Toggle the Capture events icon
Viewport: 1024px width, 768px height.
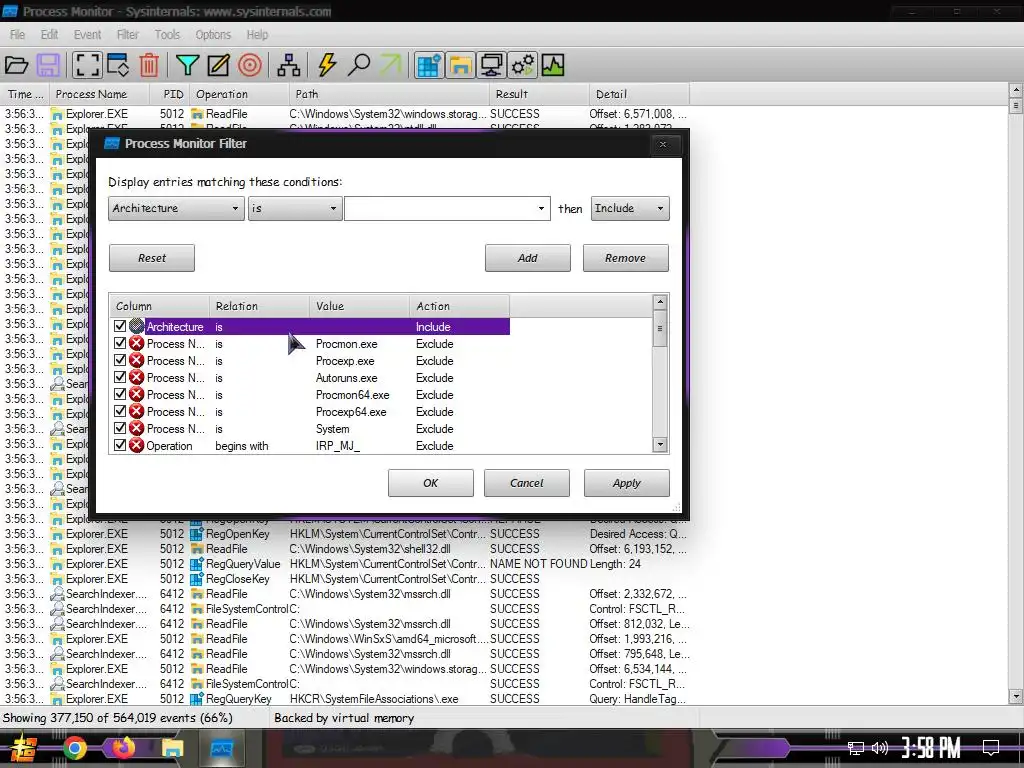pos(86,65)
